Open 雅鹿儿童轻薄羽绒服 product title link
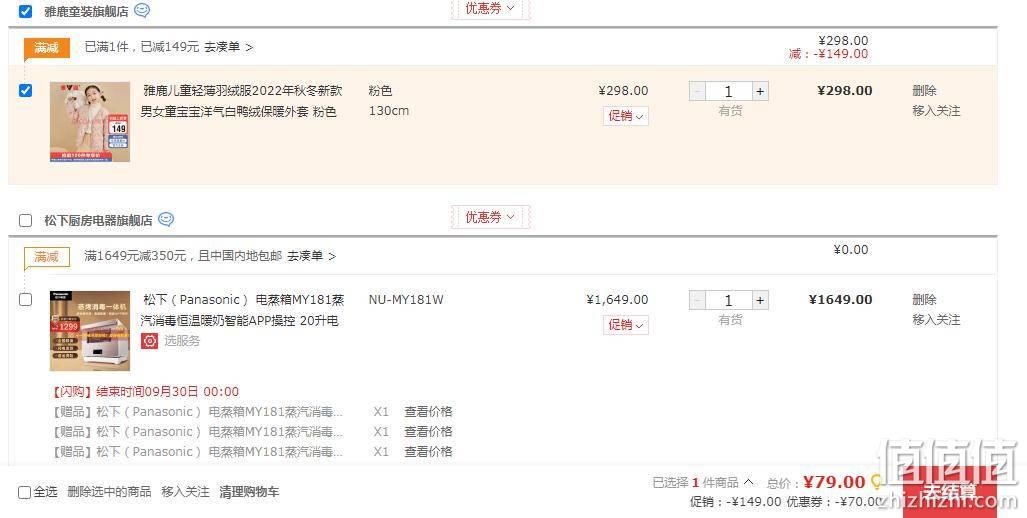1027x518 pixels. click(242, 101)
